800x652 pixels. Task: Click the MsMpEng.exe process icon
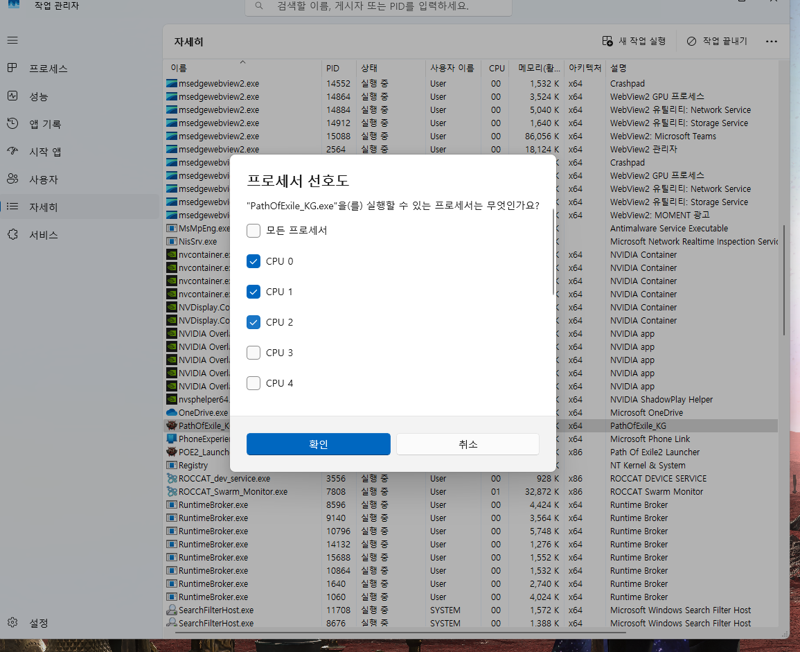(171, 228)
